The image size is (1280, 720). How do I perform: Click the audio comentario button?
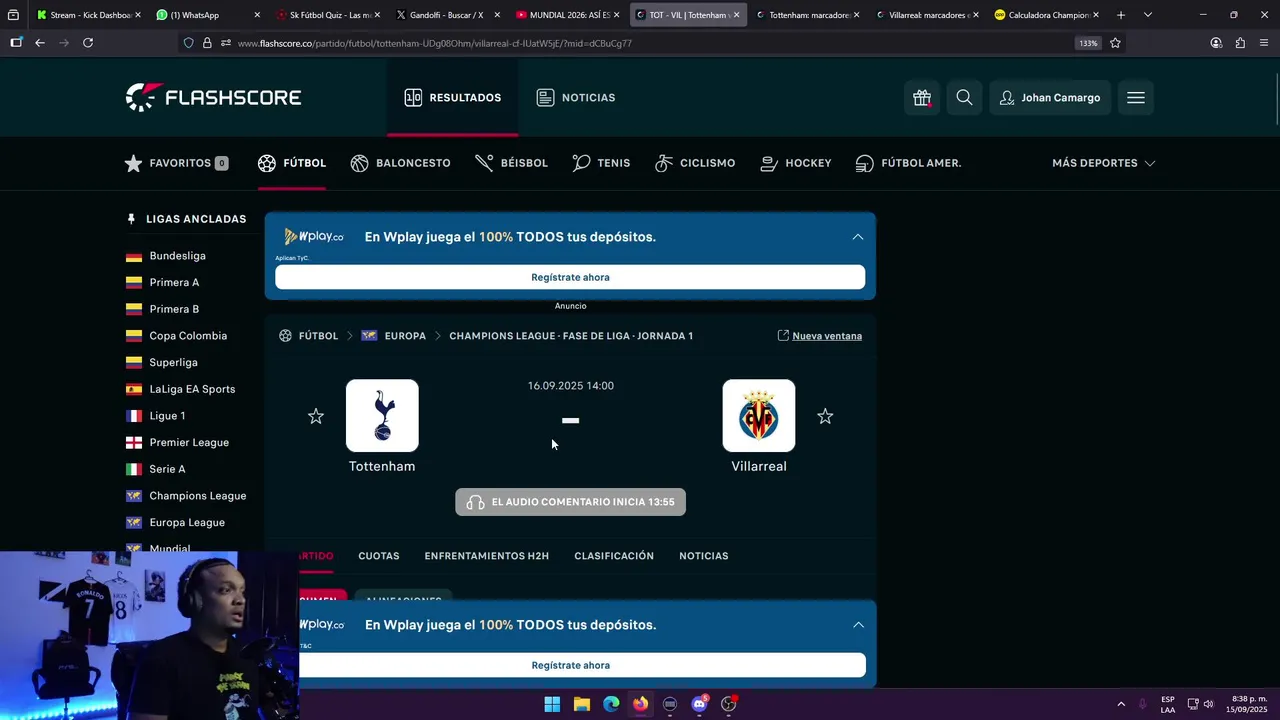pos(570,502)
